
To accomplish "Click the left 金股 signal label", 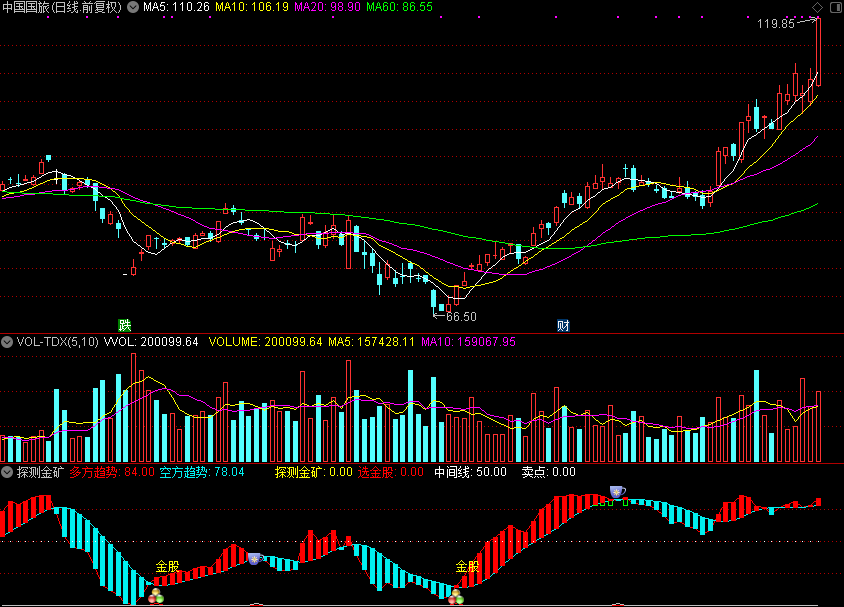I will click(167, 567).
